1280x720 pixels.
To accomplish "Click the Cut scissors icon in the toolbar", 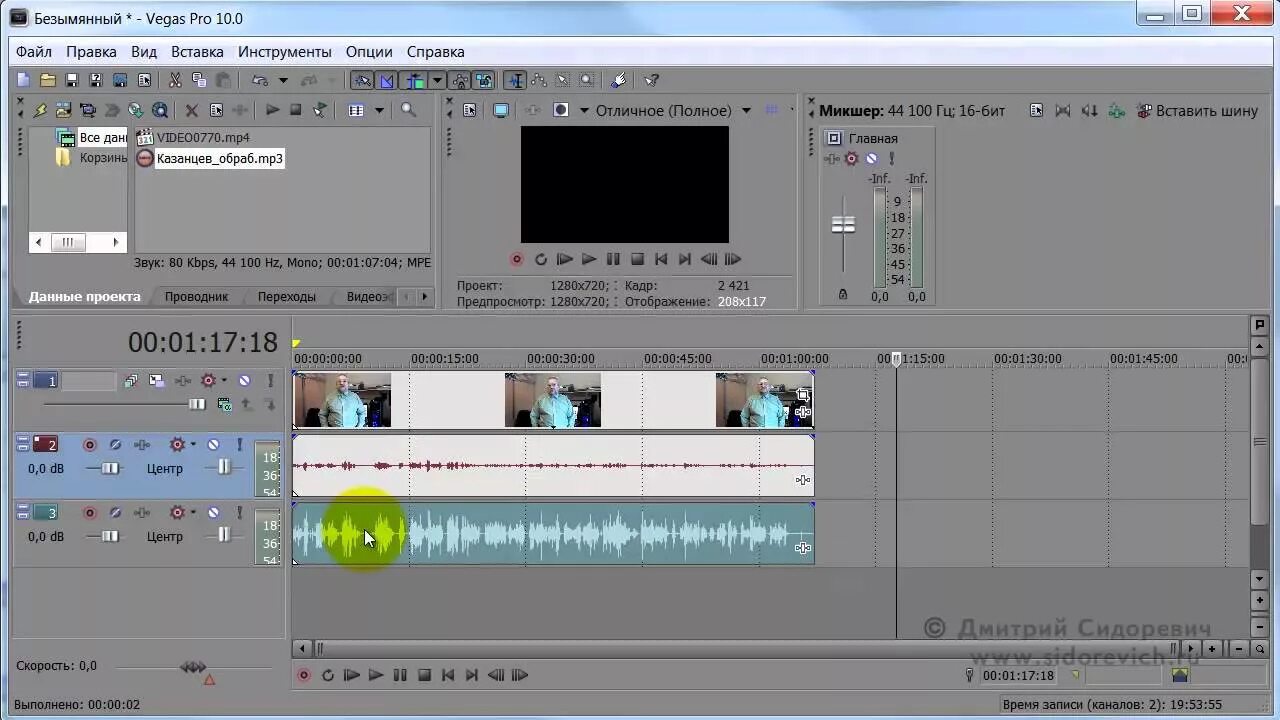I will point(175,80).
